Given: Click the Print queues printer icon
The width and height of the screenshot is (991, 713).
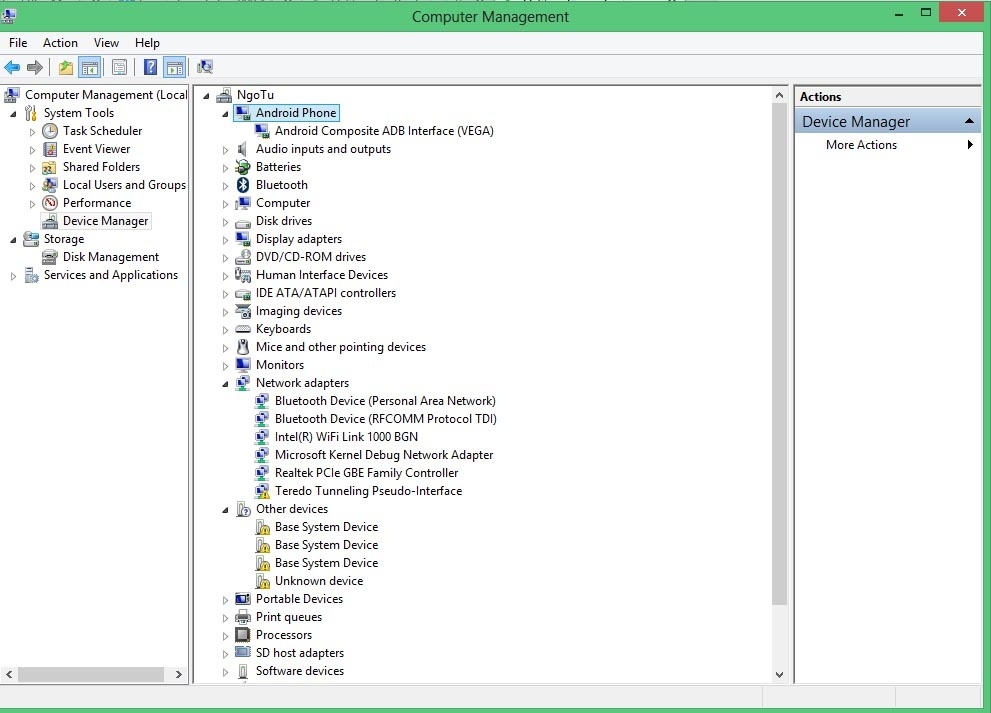Looking at the screenshot, I should 243,617.
